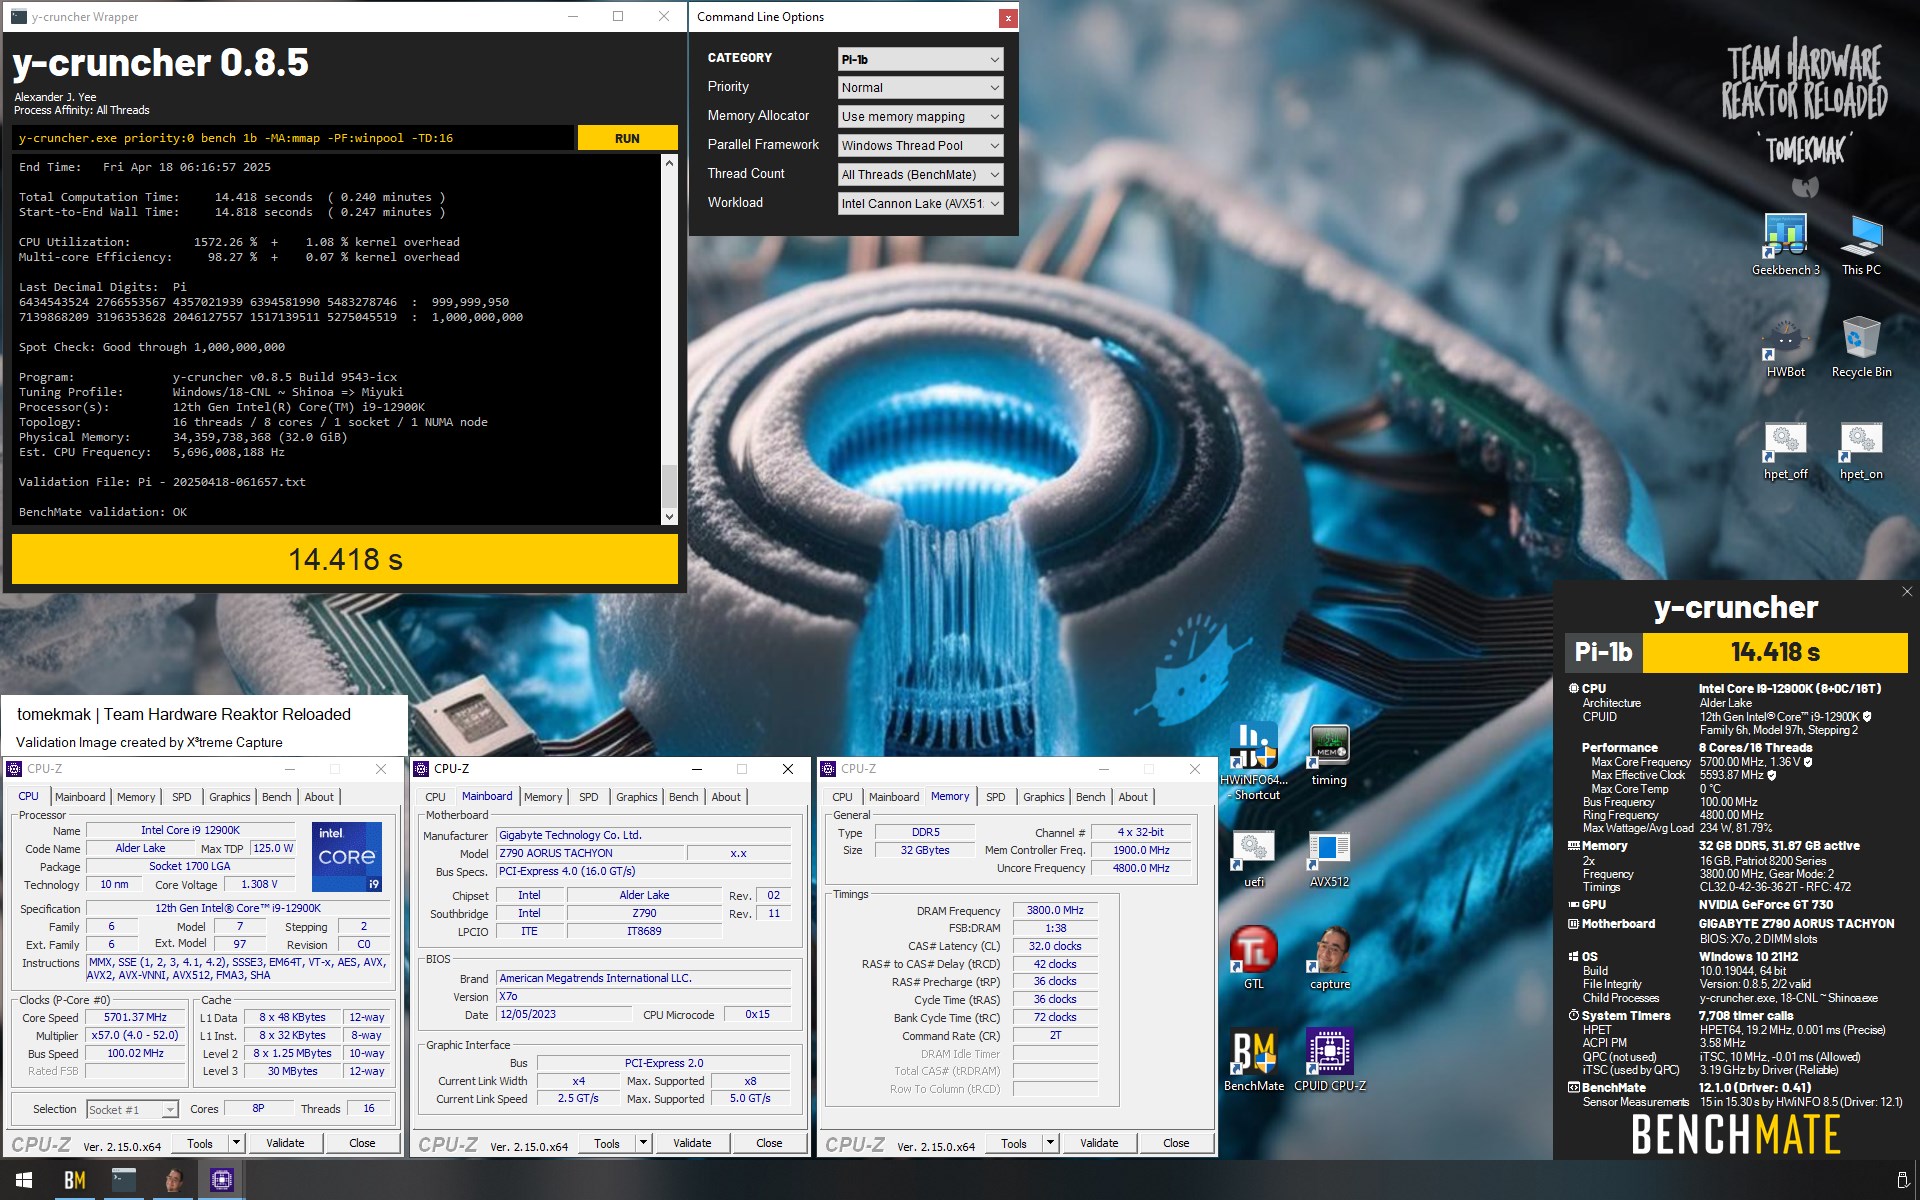
Task: Open the Windows Start menu
Action: pyautogui.click(x=24, y=1180)
